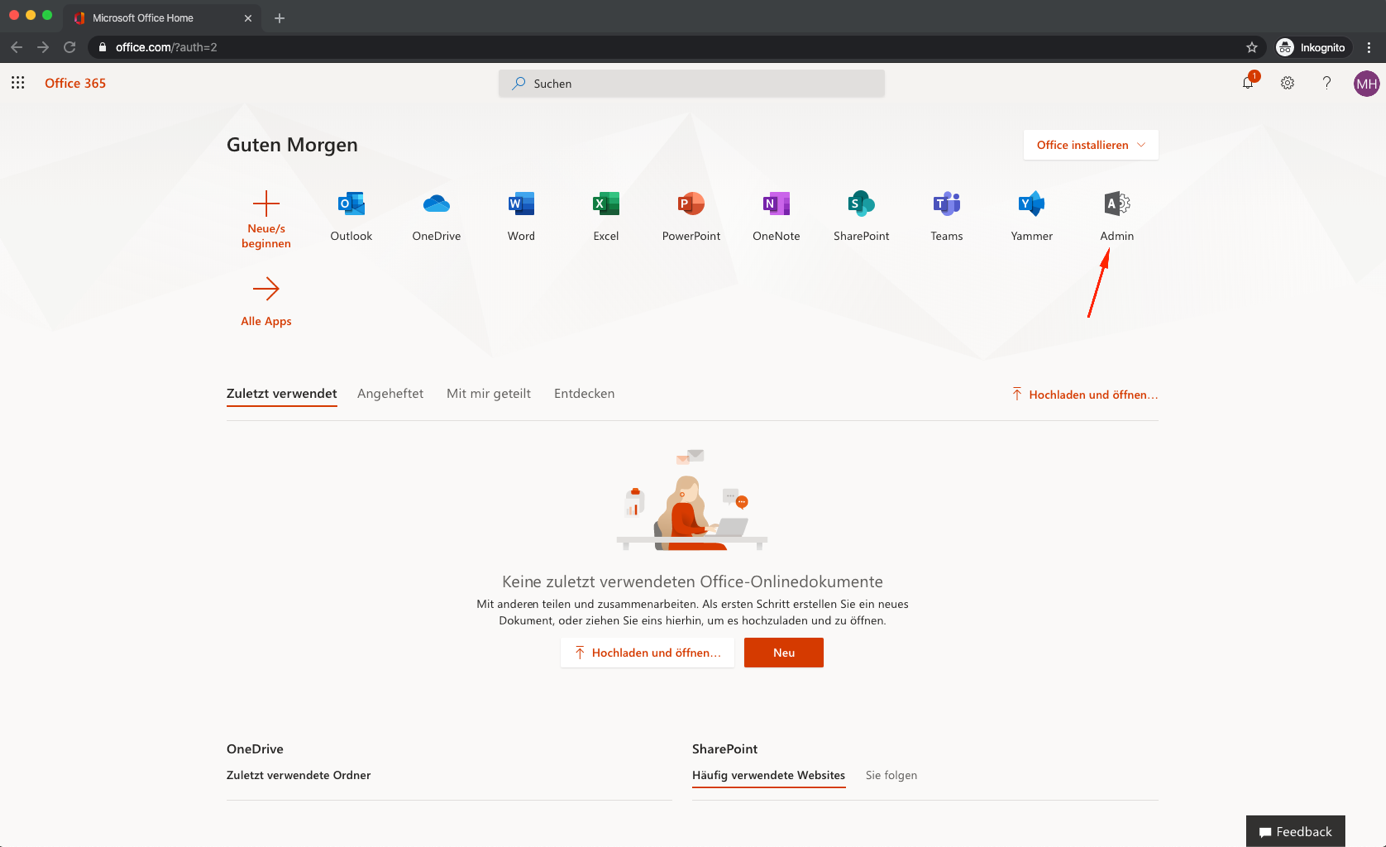Open the Yammer app
Viewport: 1386px width, 847px height.
click(1031, 216)
